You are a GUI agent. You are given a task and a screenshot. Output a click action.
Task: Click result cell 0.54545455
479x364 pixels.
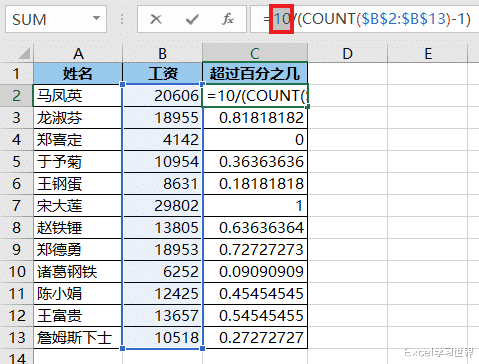click(255, 316)
